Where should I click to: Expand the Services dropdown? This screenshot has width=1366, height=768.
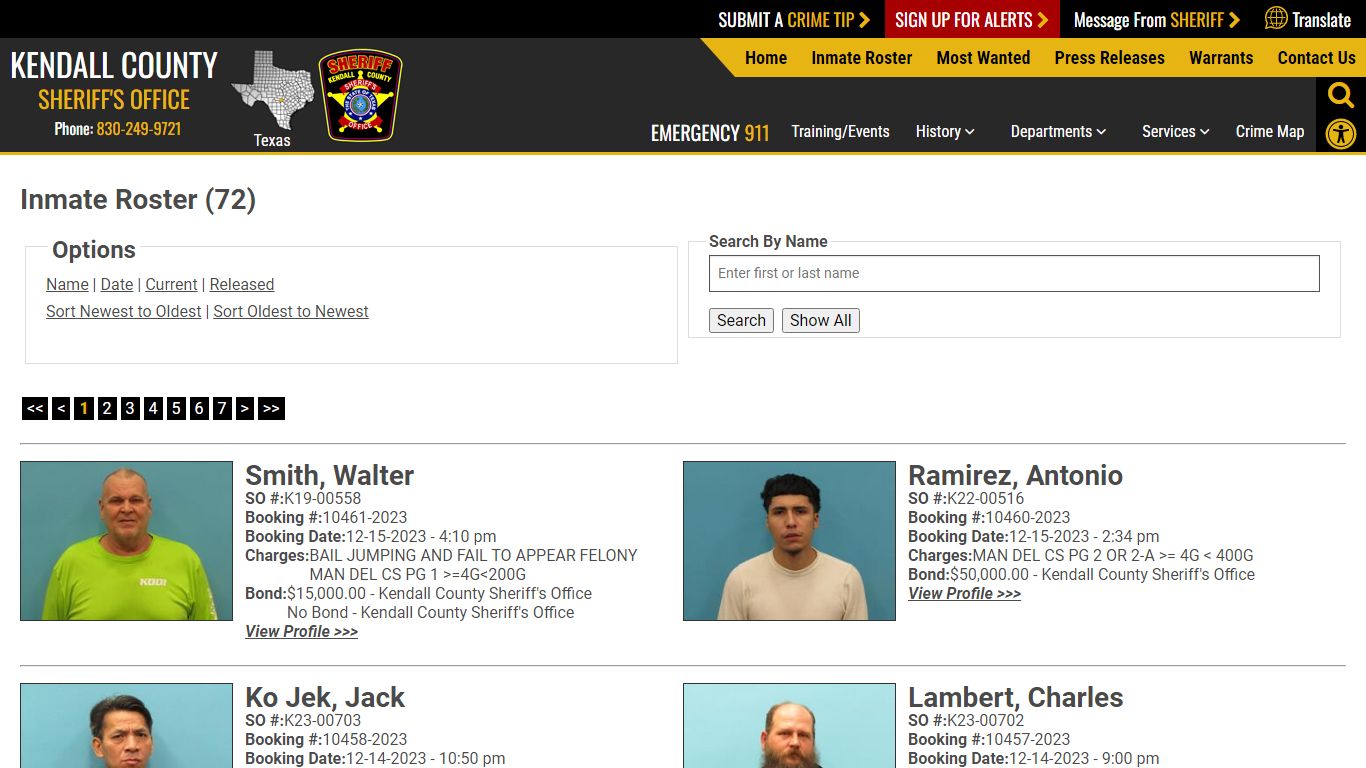coord(1176,131)
